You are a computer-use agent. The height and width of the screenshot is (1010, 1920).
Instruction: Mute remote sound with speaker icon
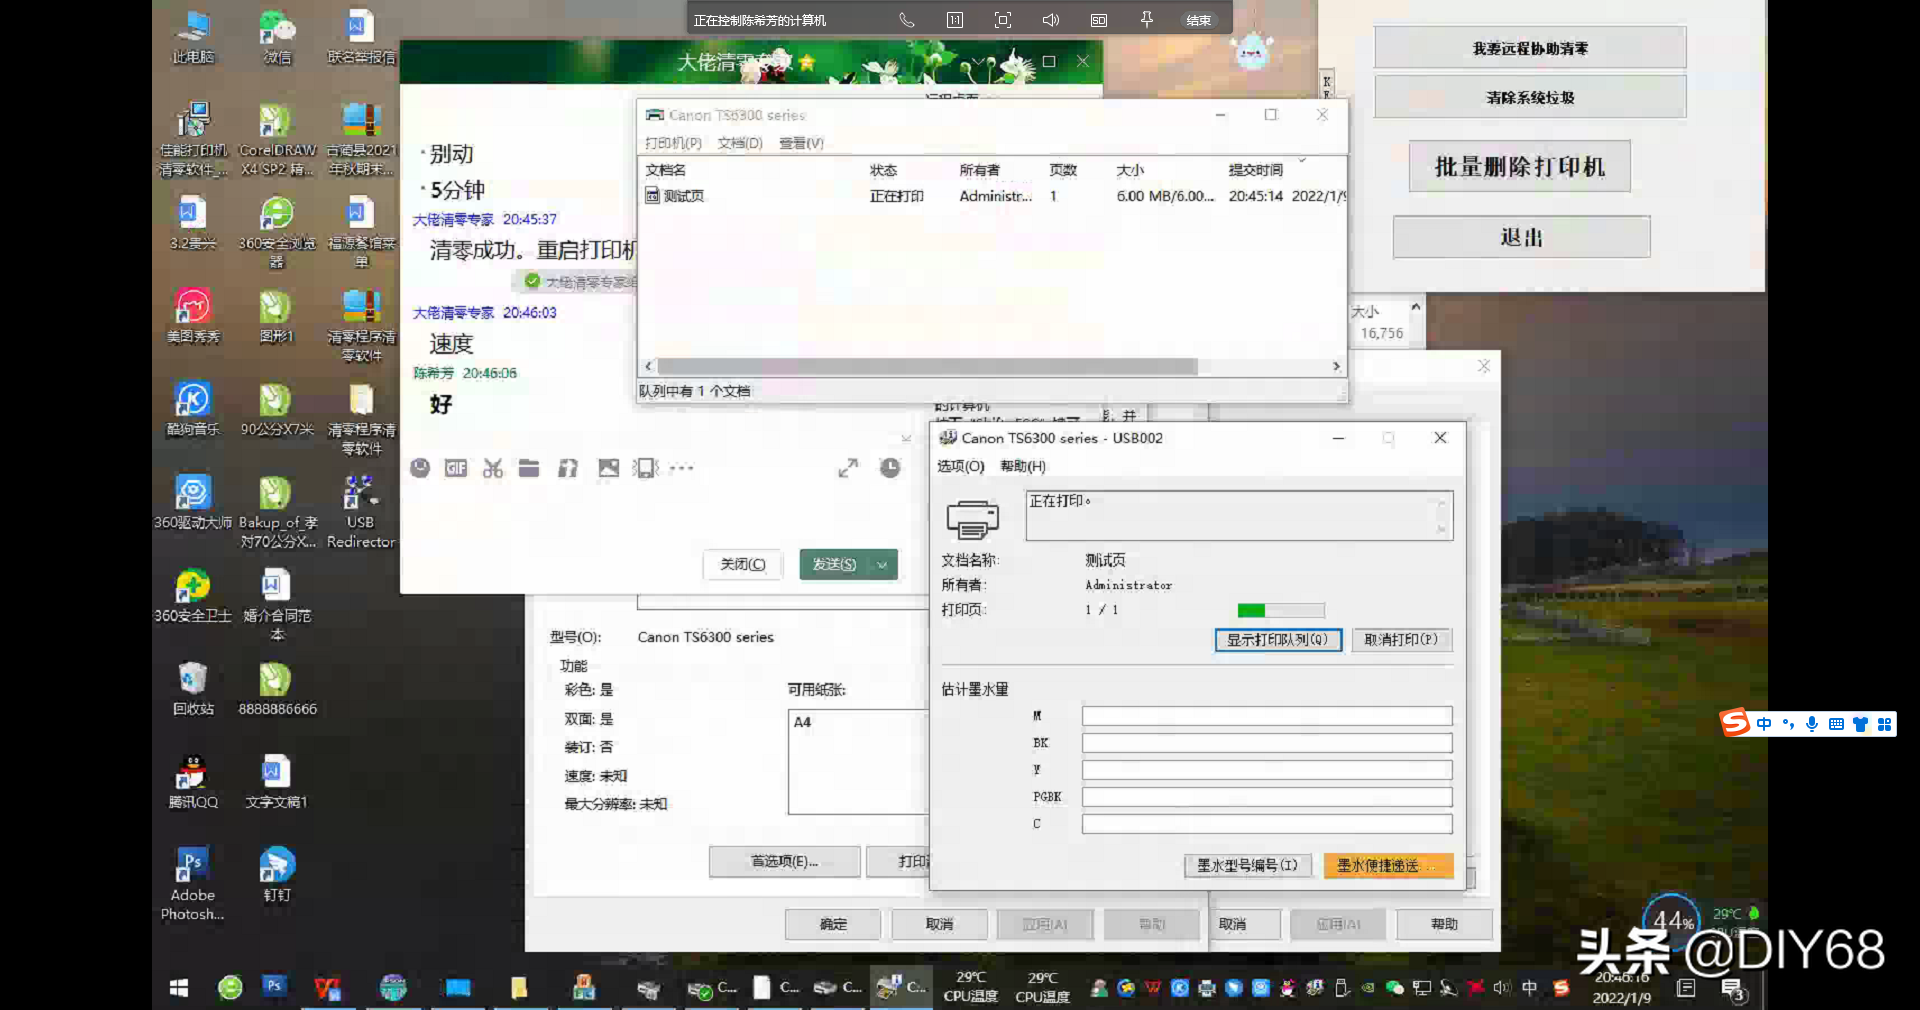(1051, 20)
